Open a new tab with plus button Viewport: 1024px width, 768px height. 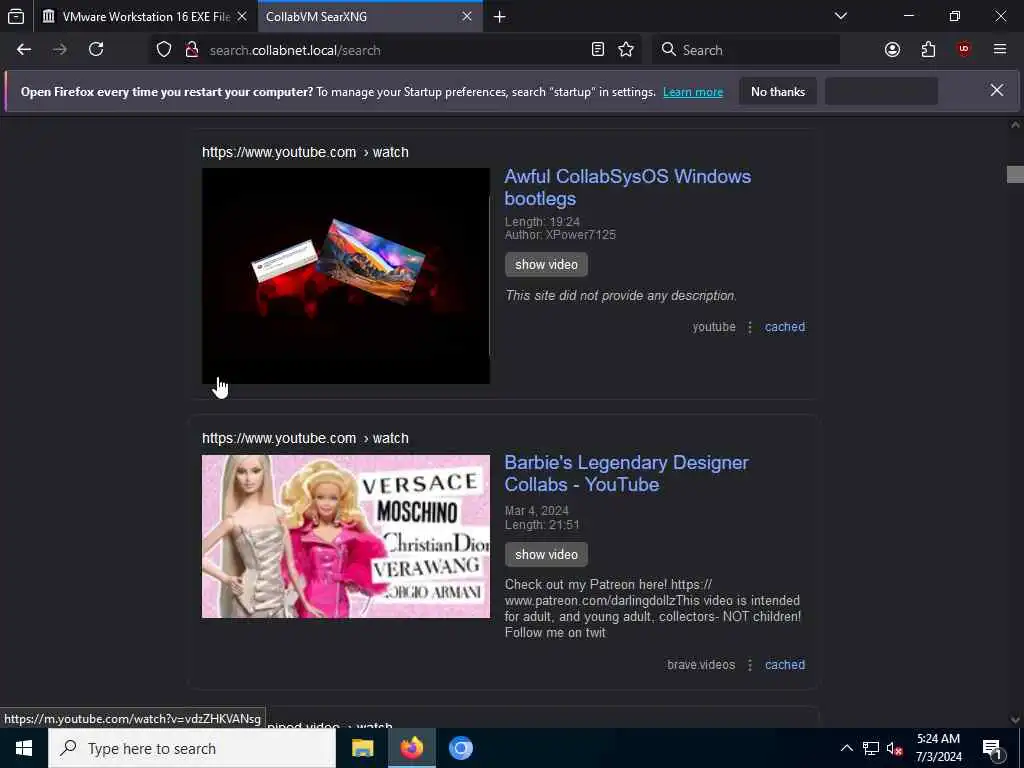point(500,16)
